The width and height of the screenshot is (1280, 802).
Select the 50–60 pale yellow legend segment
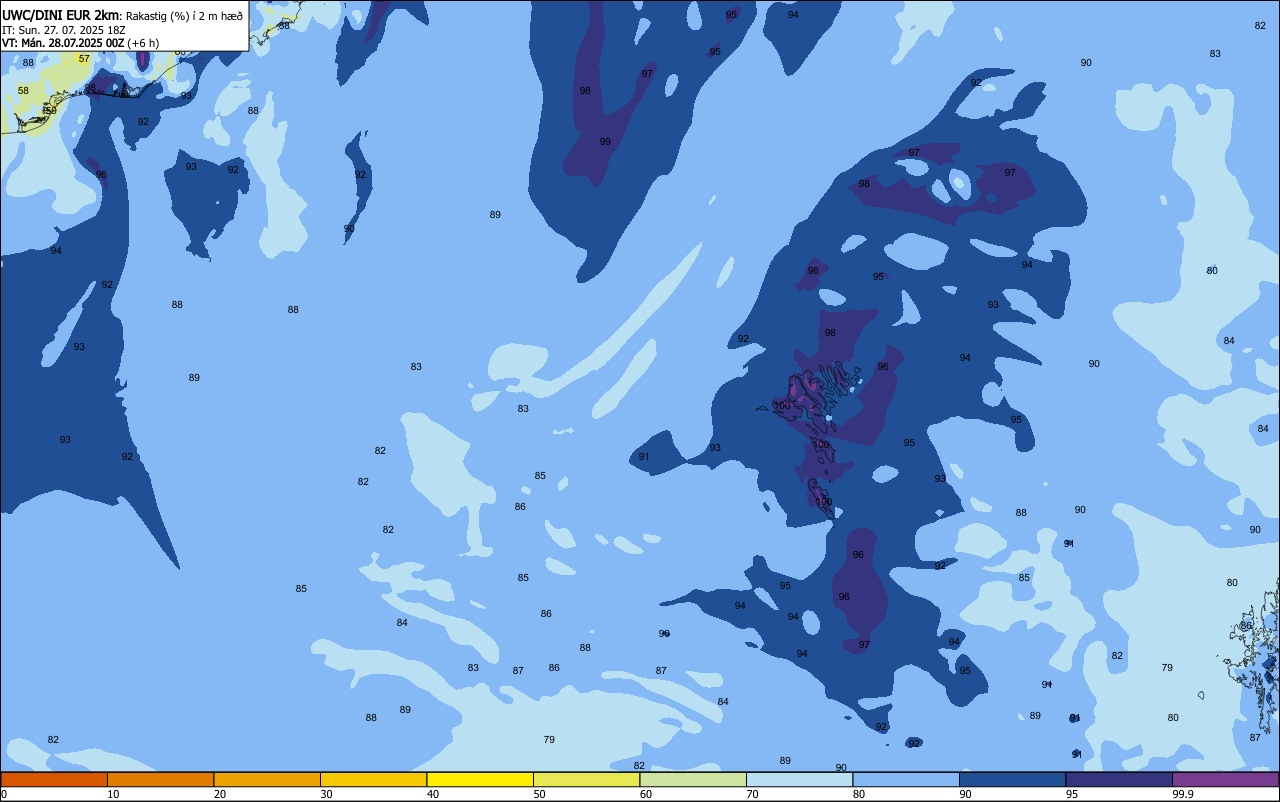(x=586, y=779)
